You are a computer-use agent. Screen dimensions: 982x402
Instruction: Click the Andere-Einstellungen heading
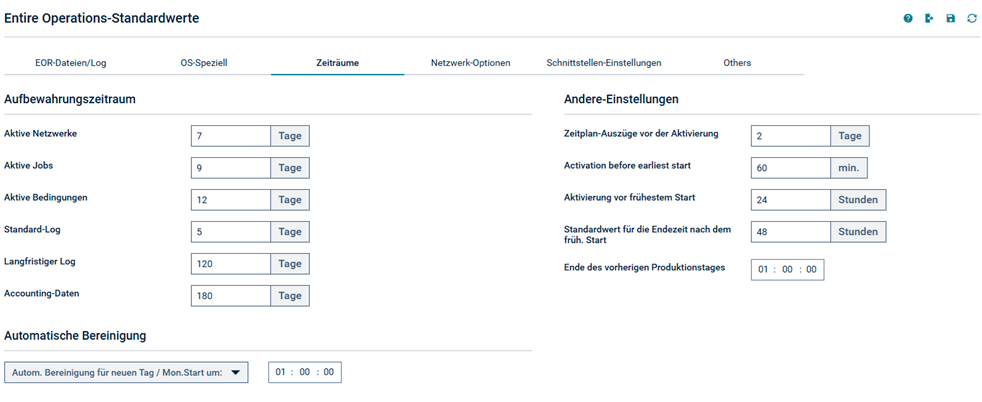coord(622,99)
